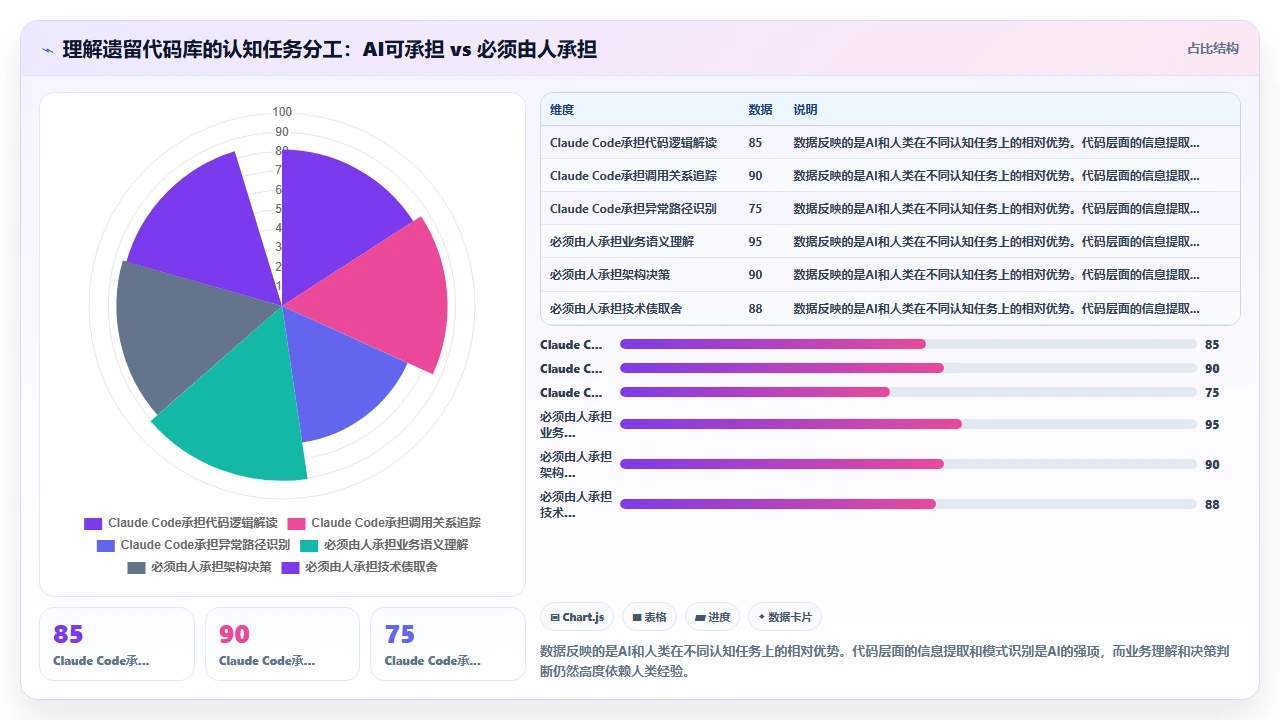Click the 数据 column header
The width and height of the screenshot is (1280, 720).
point(760,110)
